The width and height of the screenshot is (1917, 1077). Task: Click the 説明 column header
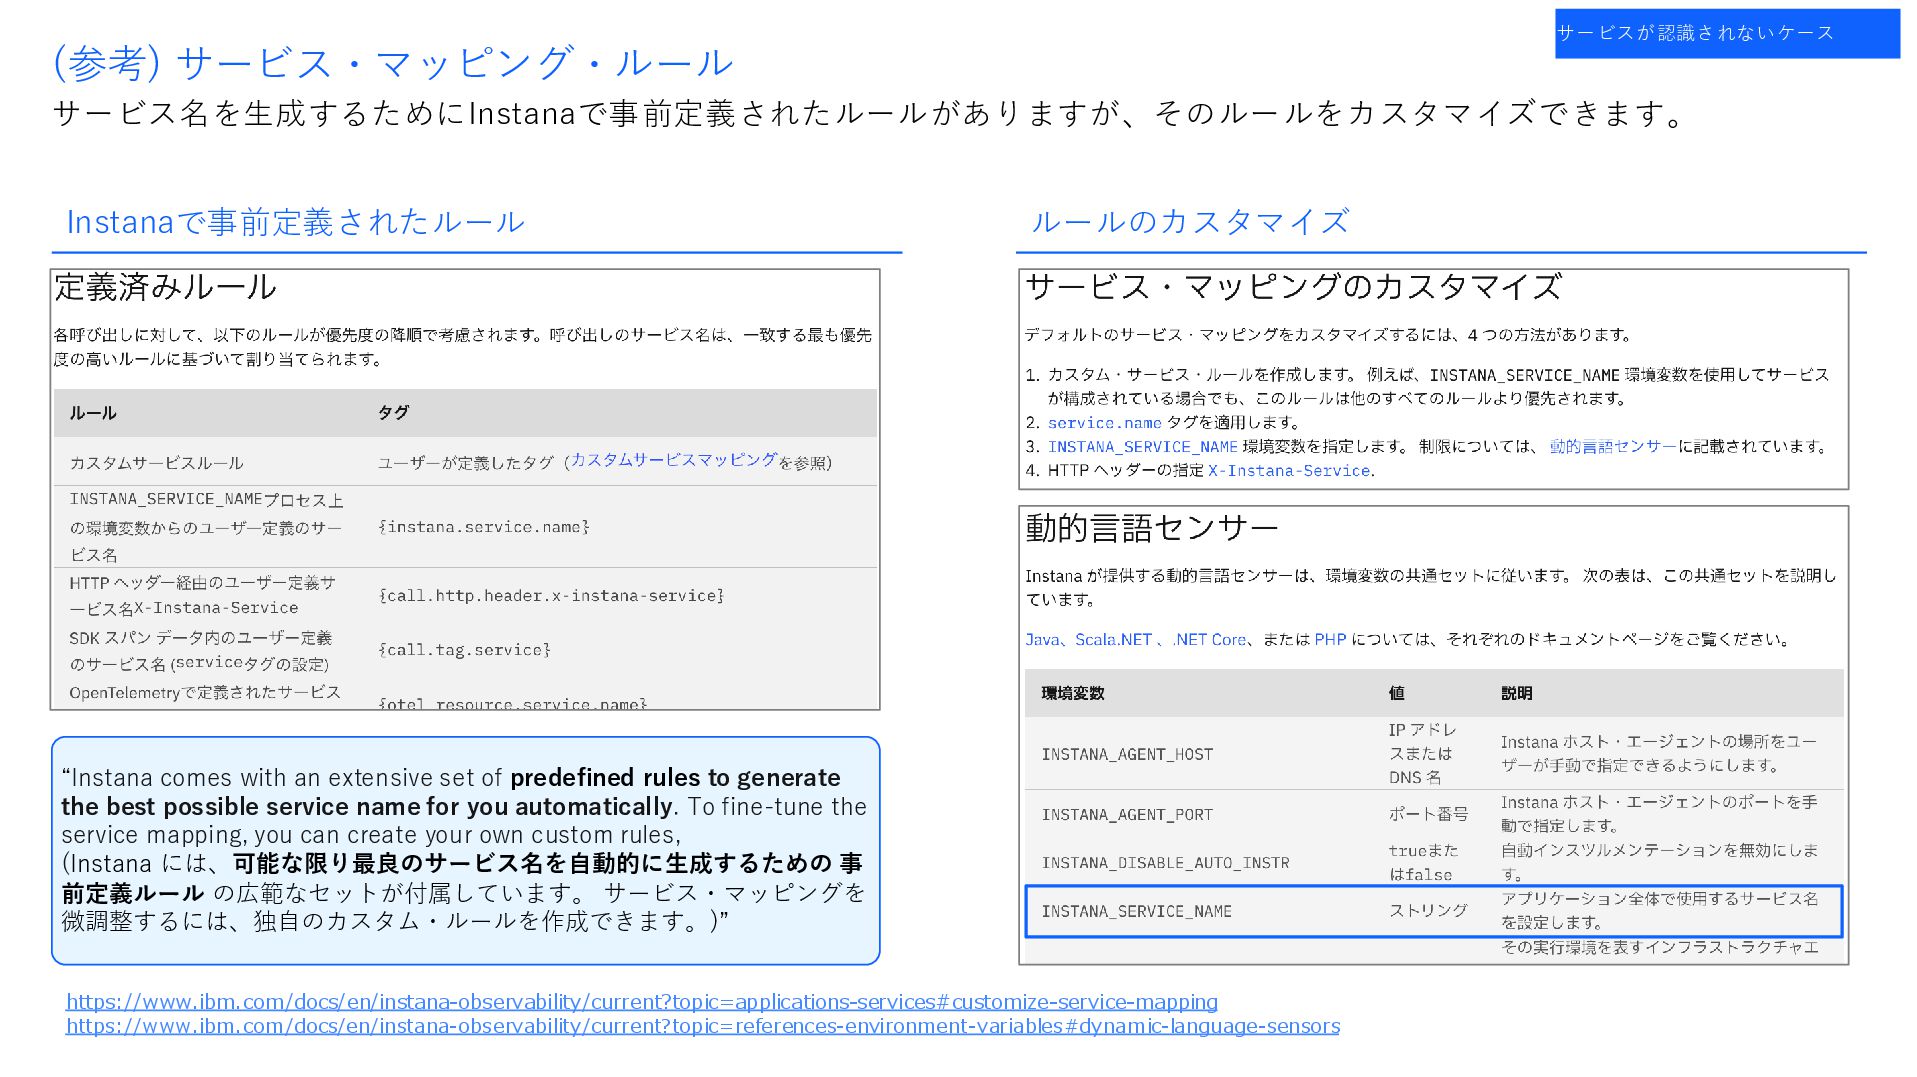click(x=1516, y=693)
